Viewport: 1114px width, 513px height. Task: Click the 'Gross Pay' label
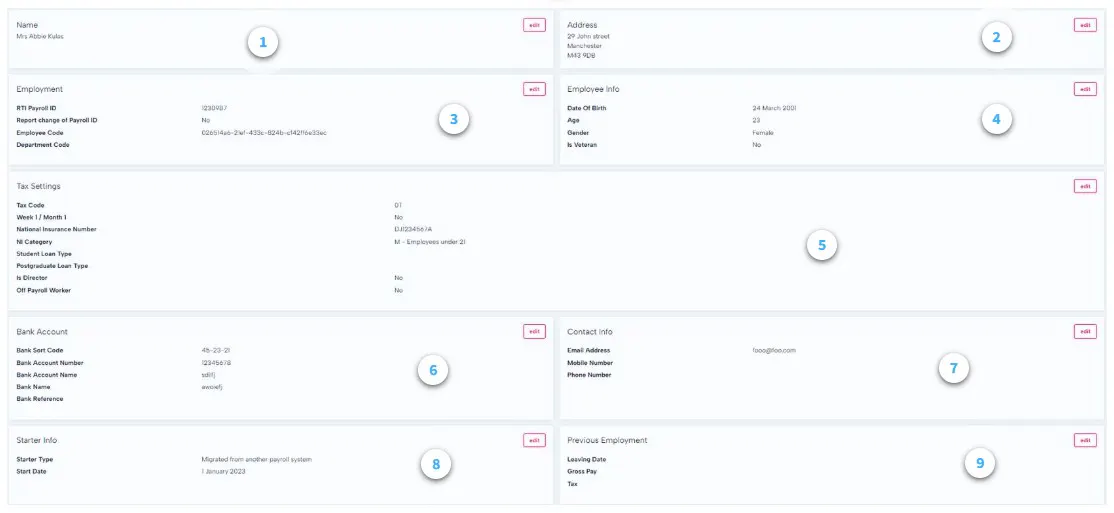(x=582, y=471)
